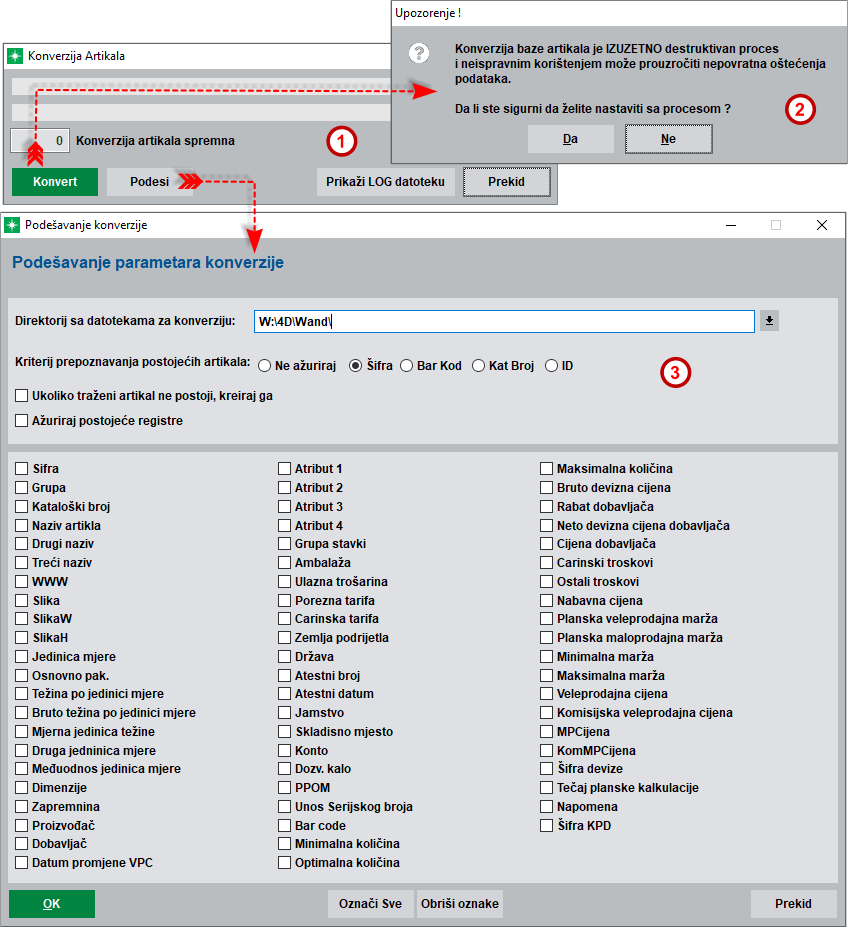
Task: Click the directory browse download-arrow icon
Action: coord(769,320)
